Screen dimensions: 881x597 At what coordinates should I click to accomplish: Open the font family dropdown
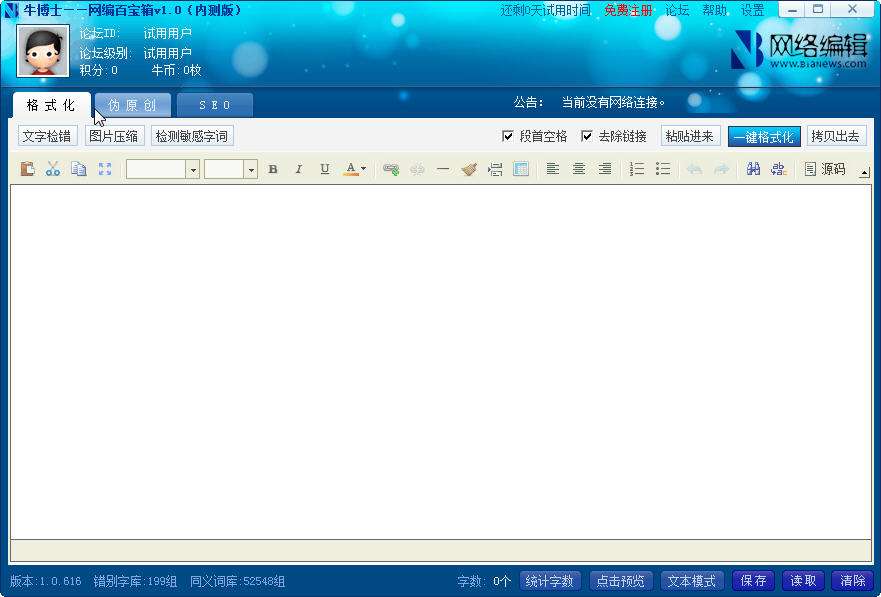tap(193, 169)
